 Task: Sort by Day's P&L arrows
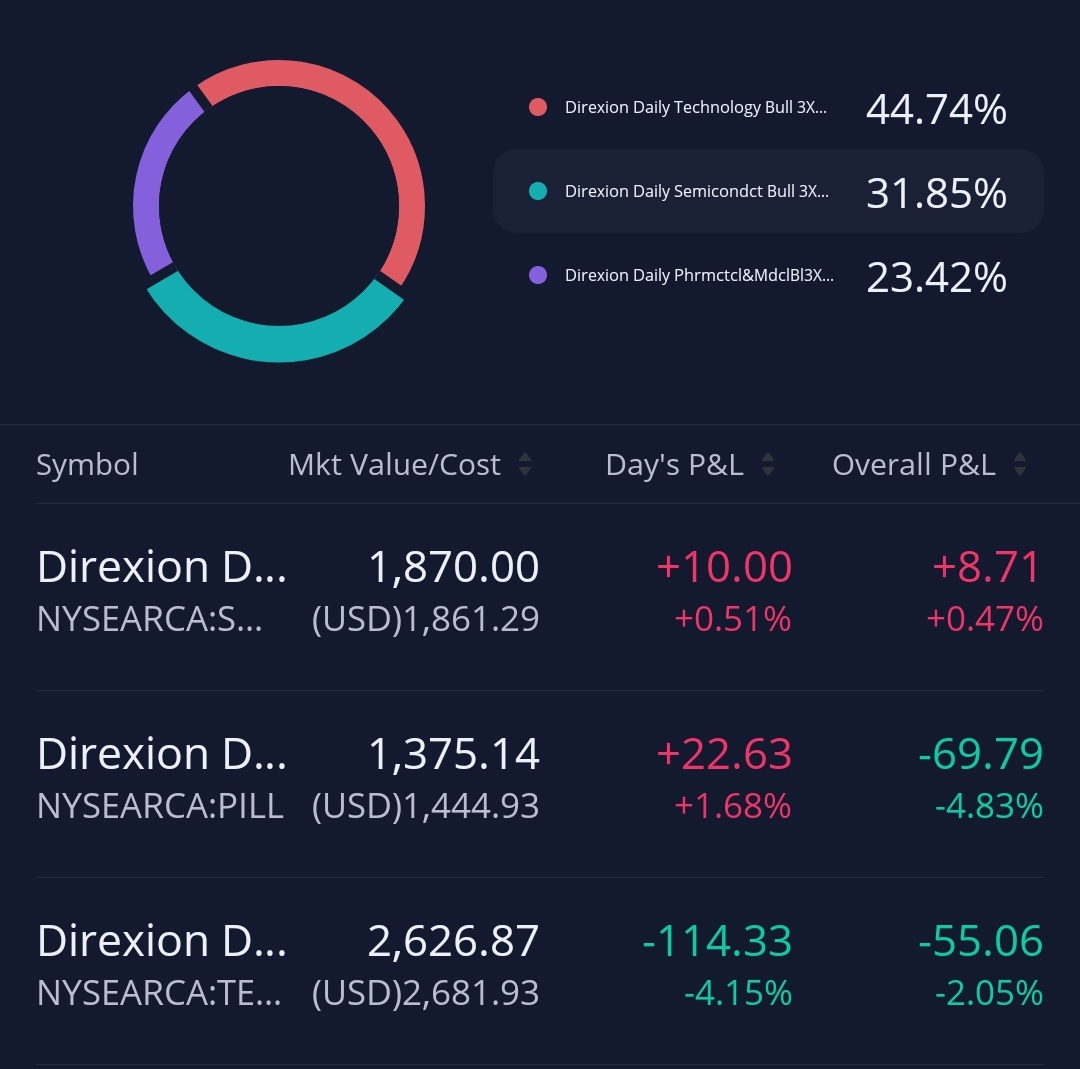click(x=768, y=464)
